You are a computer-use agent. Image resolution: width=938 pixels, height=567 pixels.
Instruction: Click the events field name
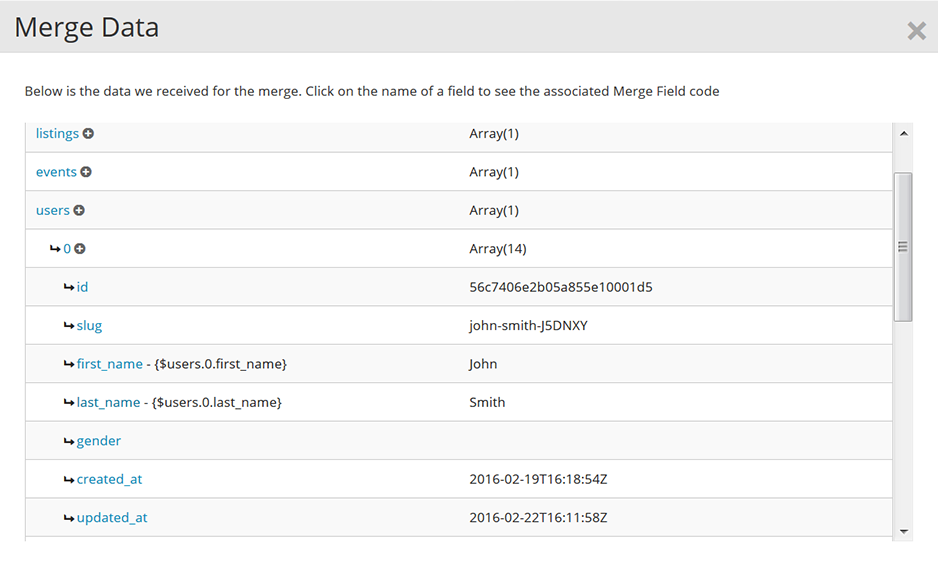click(56, 172)
